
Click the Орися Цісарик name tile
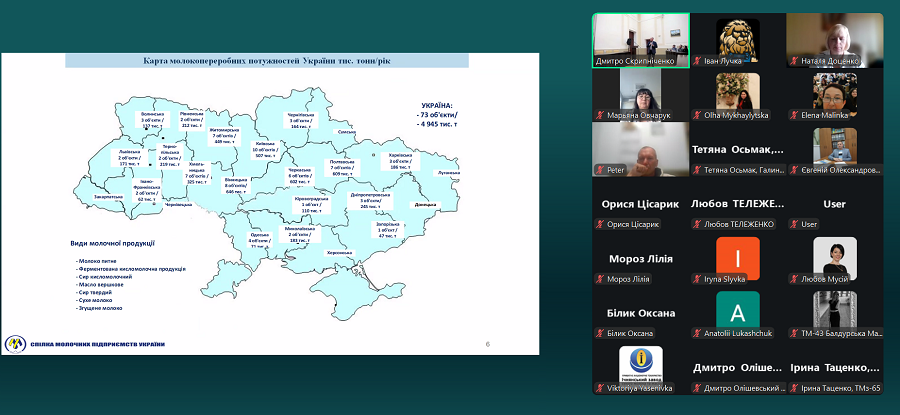(x=640, y=204)
